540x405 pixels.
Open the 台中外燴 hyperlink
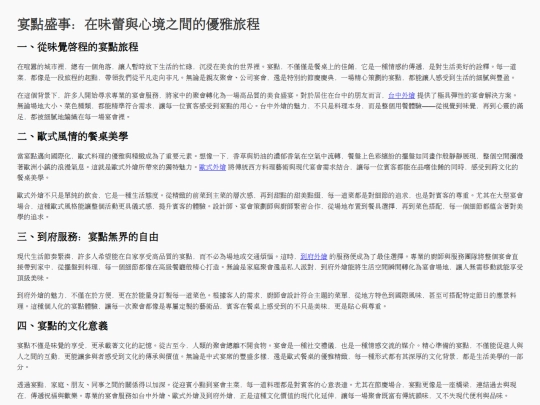tap(401, 95)
